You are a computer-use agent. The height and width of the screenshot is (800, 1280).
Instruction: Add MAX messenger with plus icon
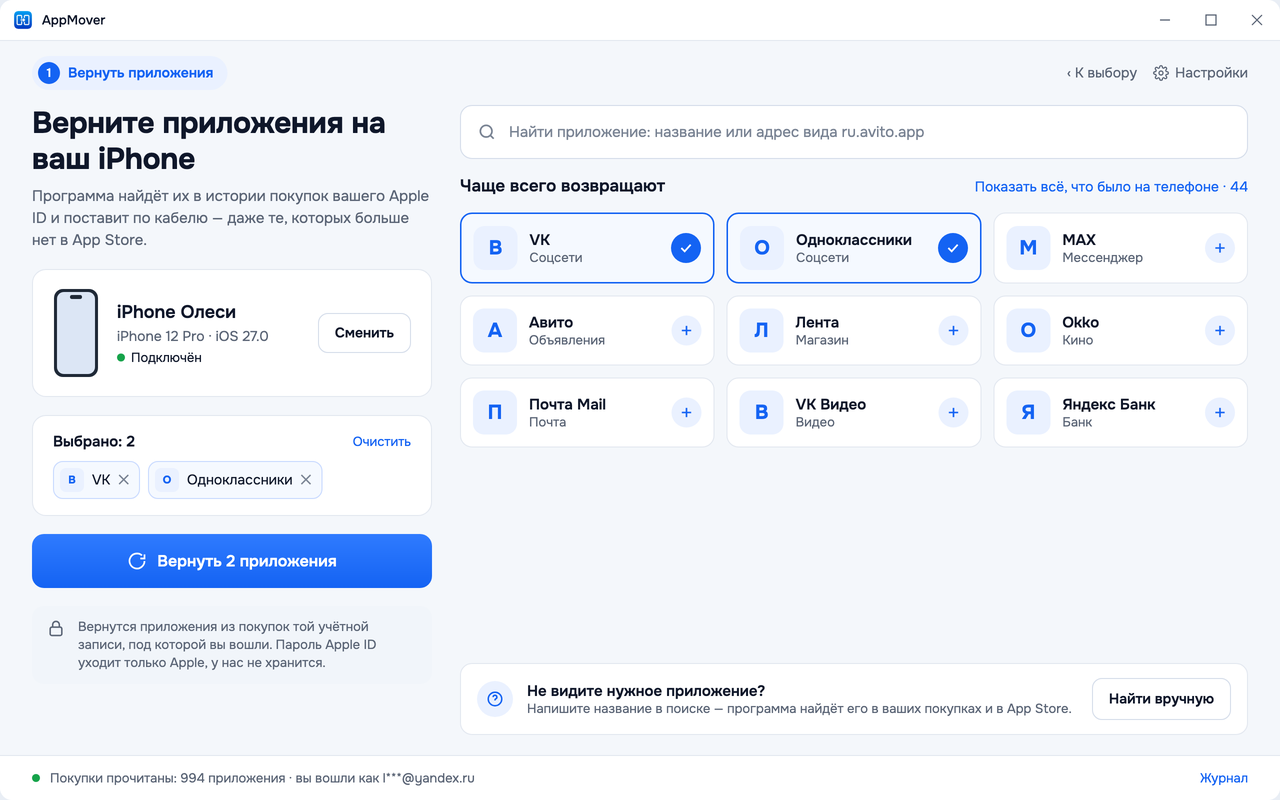[x=1219, y=248]
